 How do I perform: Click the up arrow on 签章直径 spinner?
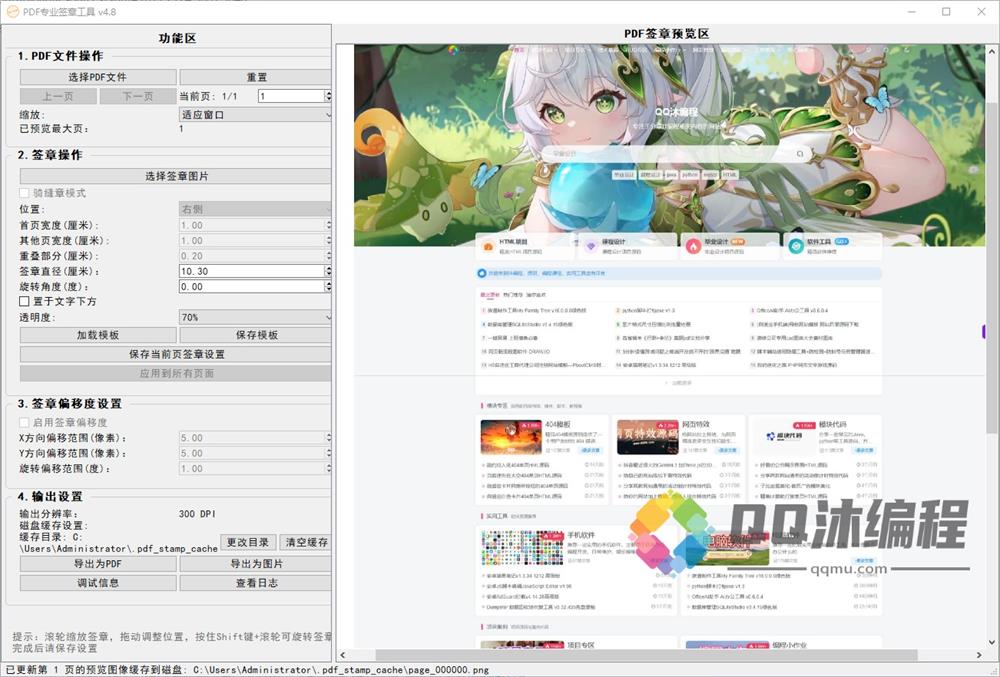pos(327,266)
